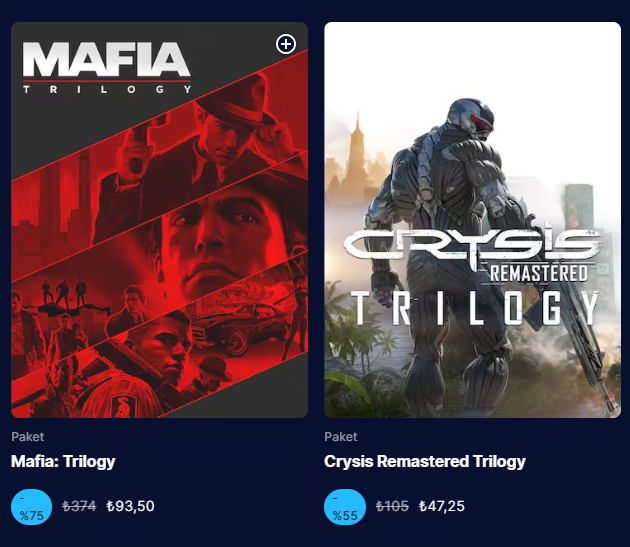Click the -%55 discount badge
630x547 pixels.
[x=345, y=506]
